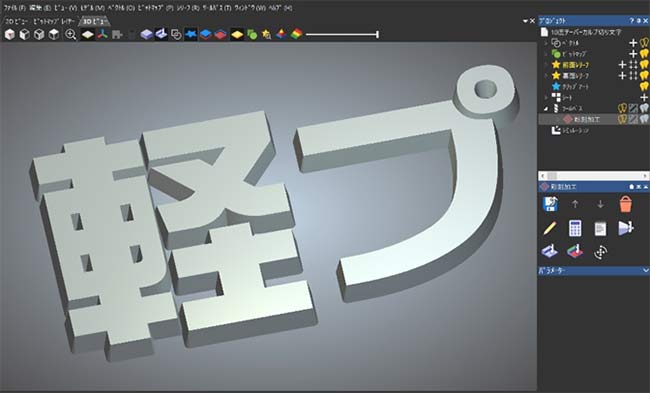Adjust the toolbar detail slider
This screenshot has width=650, height=393.
pyautogui.click(x=342, y=34)
